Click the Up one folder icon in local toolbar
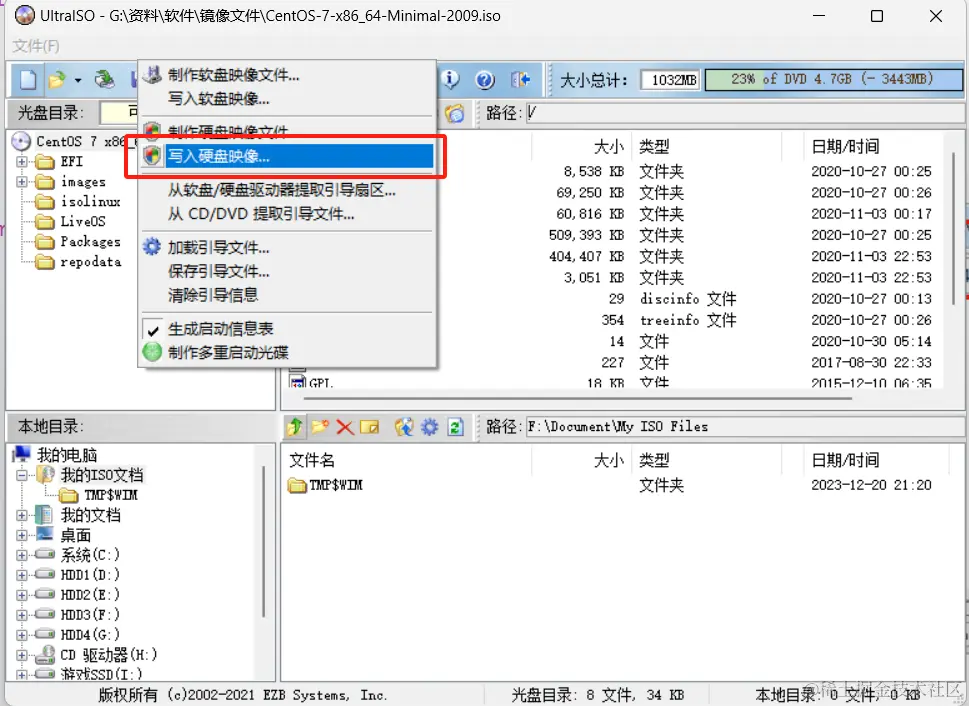 tap(295, 427)
